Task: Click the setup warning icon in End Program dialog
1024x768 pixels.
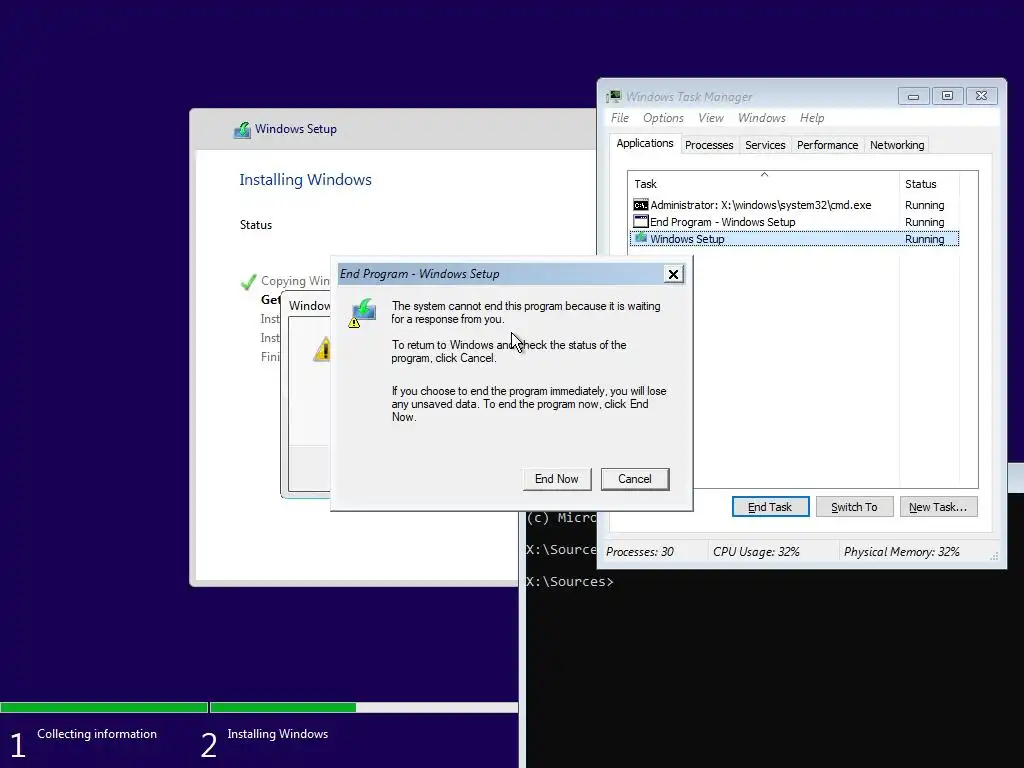Action: (x=362, y=313)
